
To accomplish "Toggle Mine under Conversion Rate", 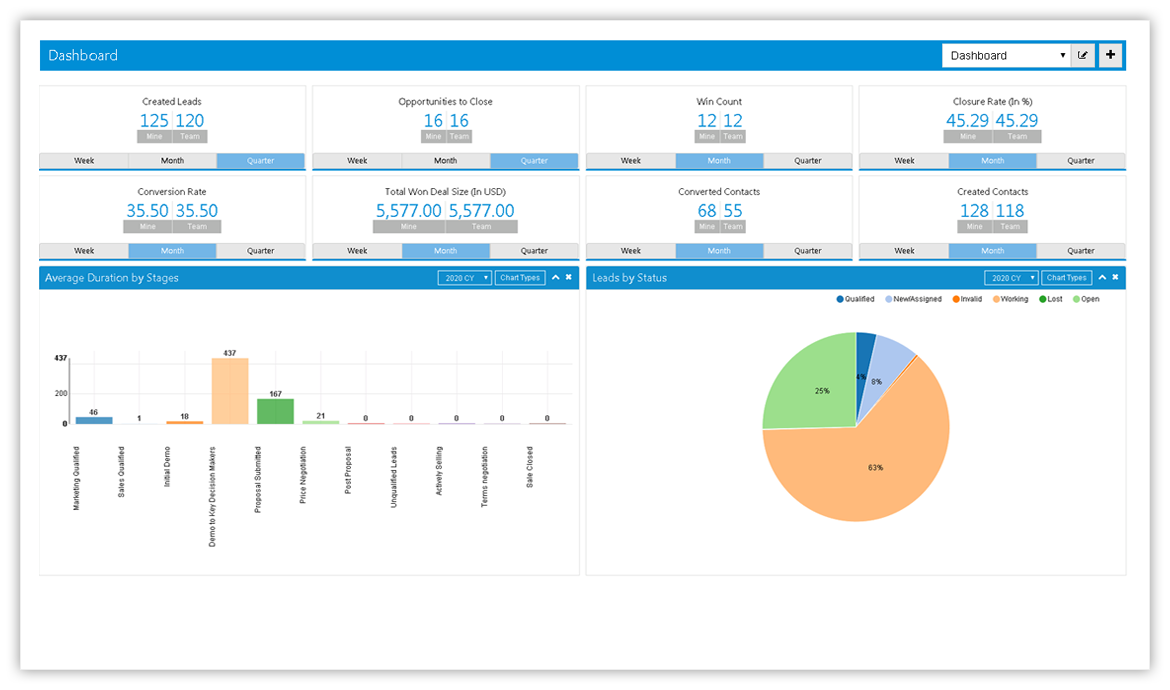I will [147, 227].
